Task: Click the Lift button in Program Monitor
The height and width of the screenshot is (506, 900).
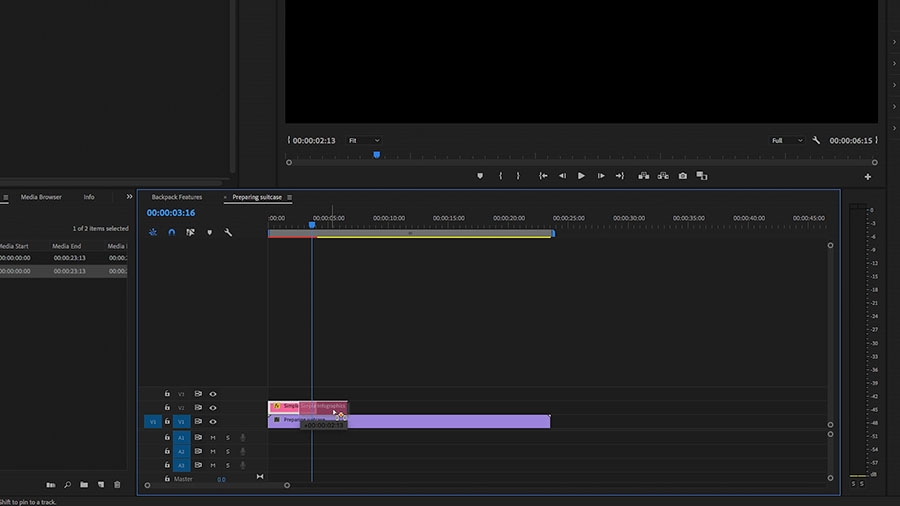Action: pyautogui.click(x=643, y=176)
